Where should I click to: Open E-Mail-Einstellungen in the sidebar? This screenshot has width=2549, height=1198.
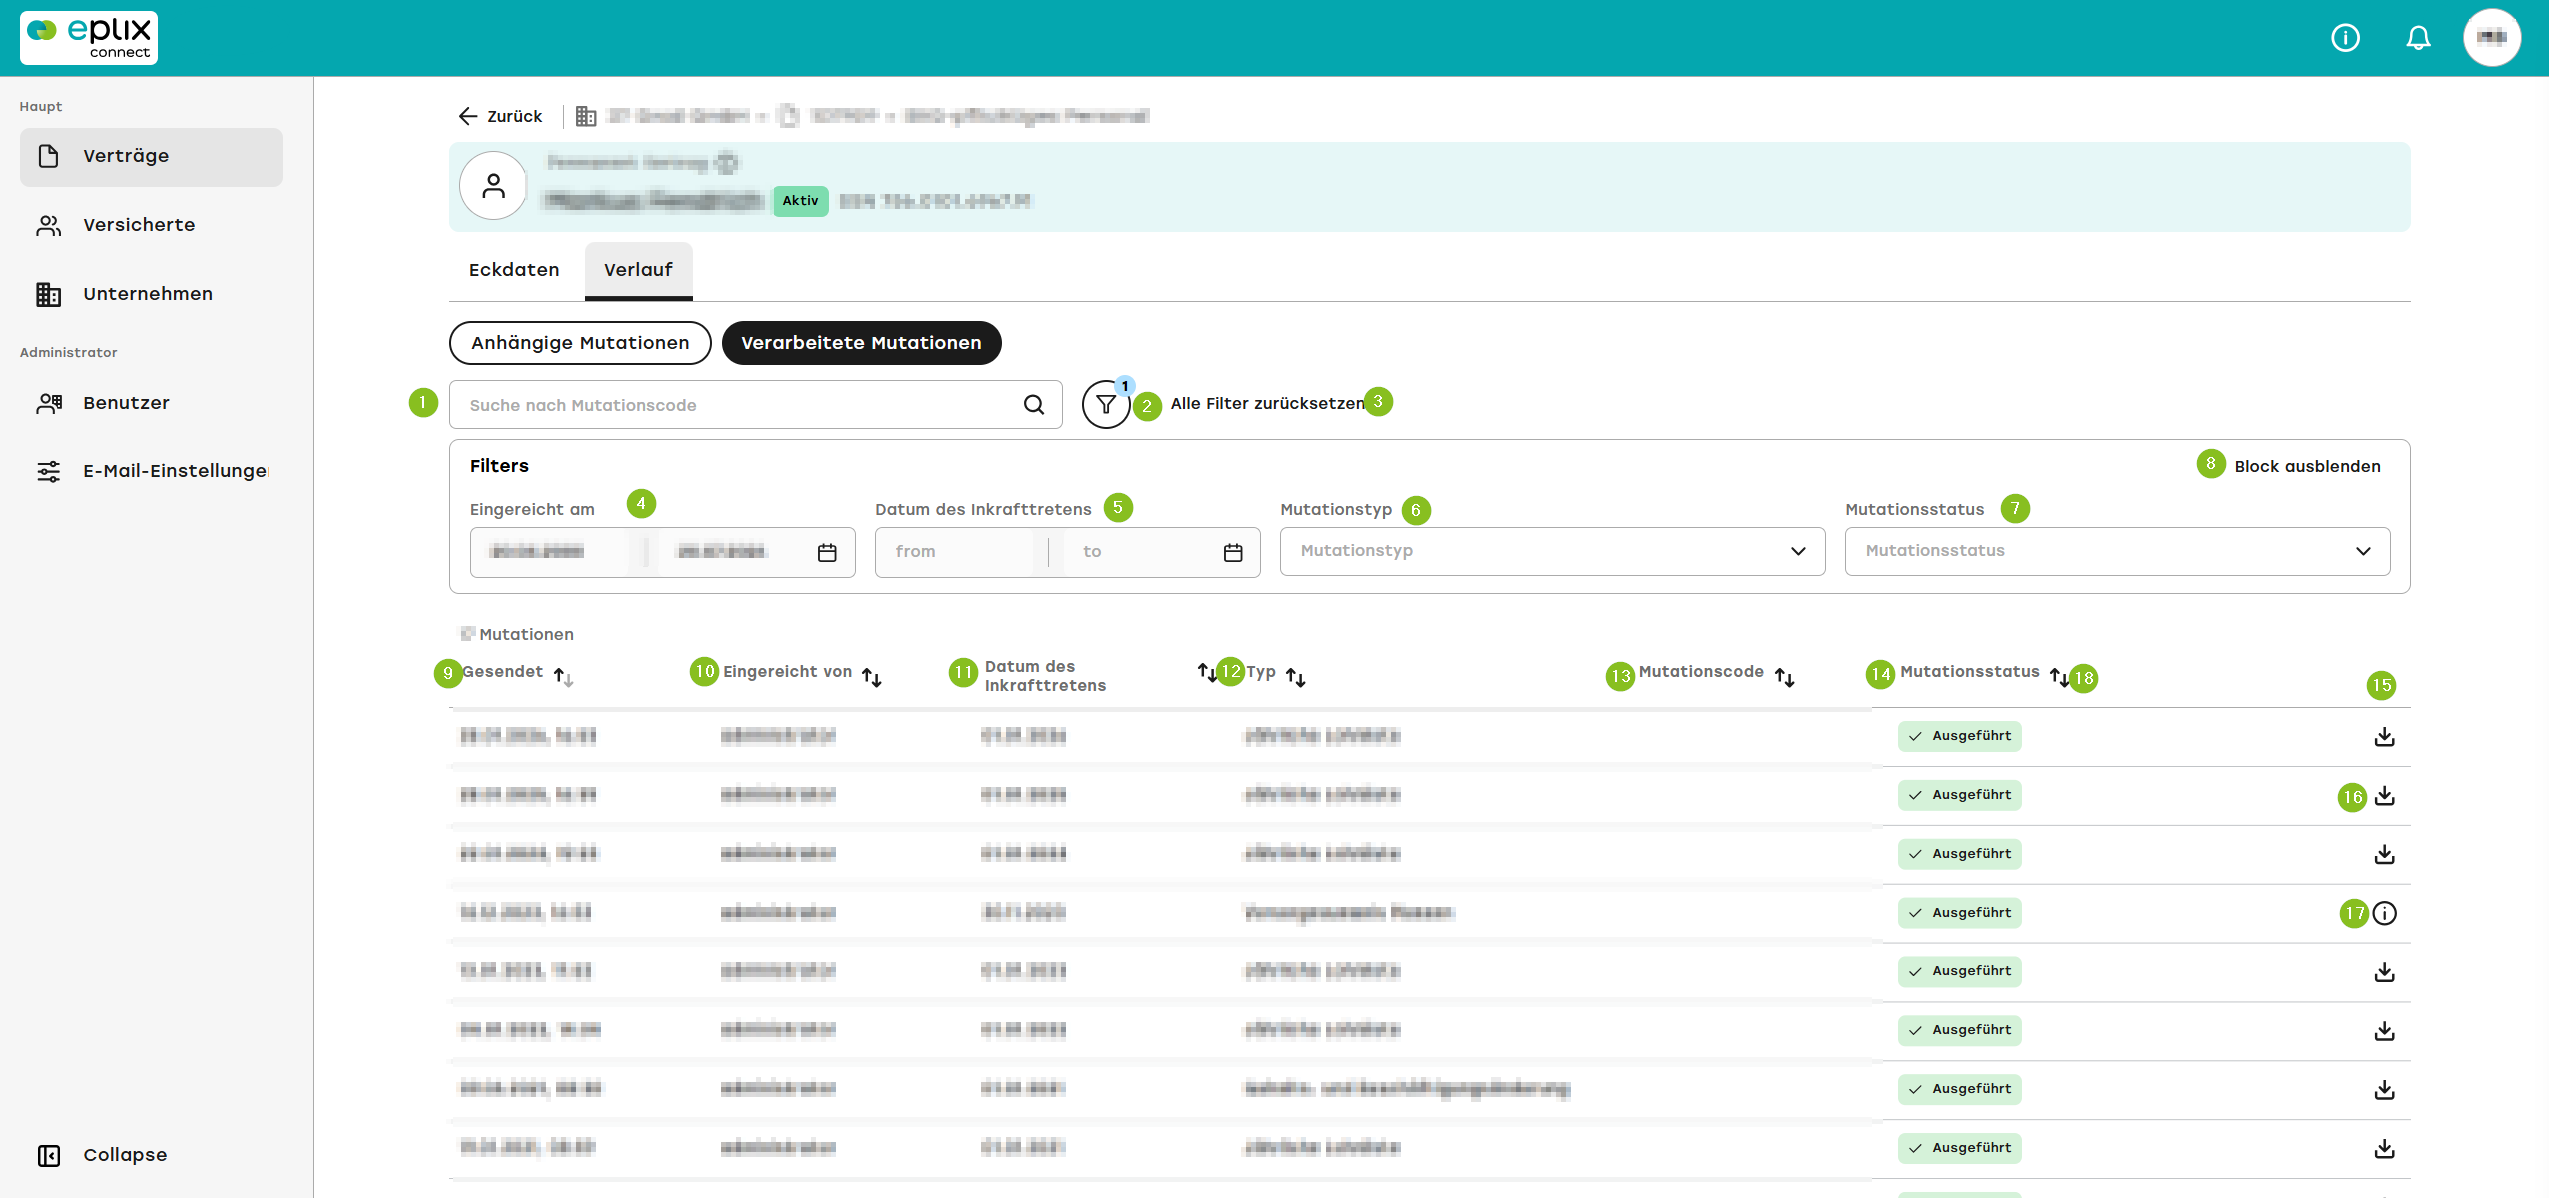(151, 471)
